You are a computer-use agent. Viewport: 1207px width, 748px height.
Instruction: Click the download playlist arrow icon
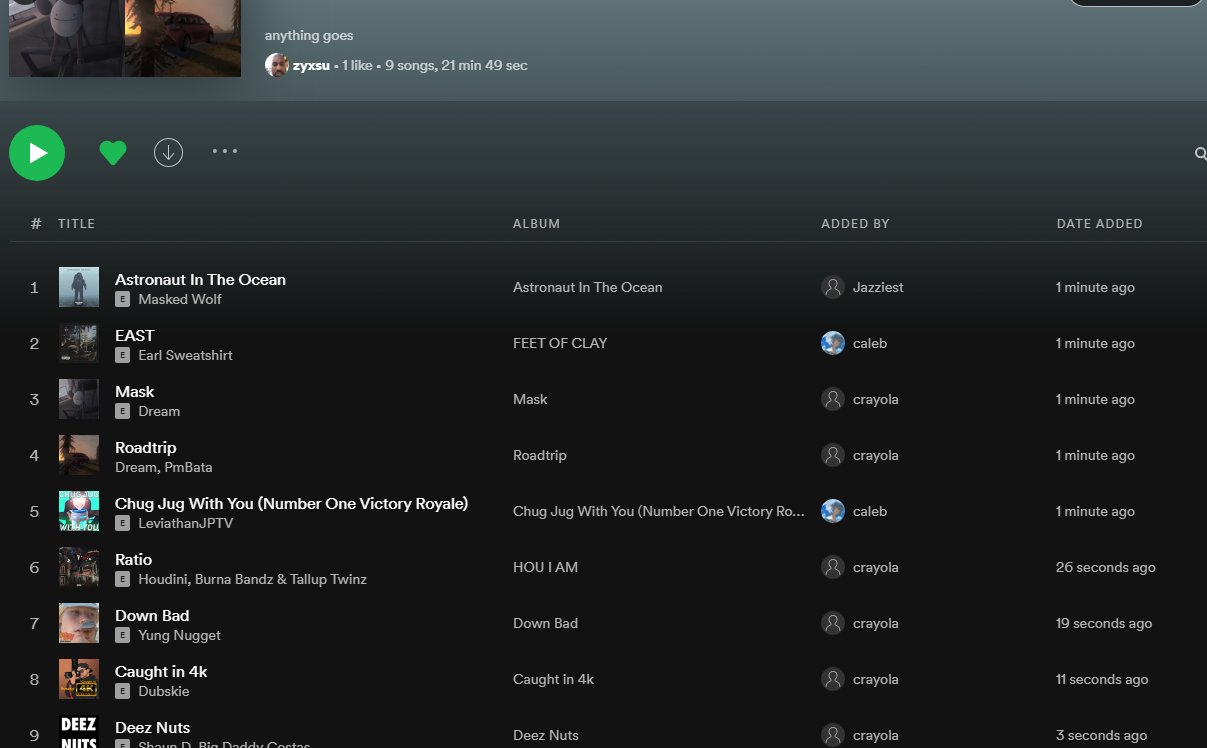[168, 152]
